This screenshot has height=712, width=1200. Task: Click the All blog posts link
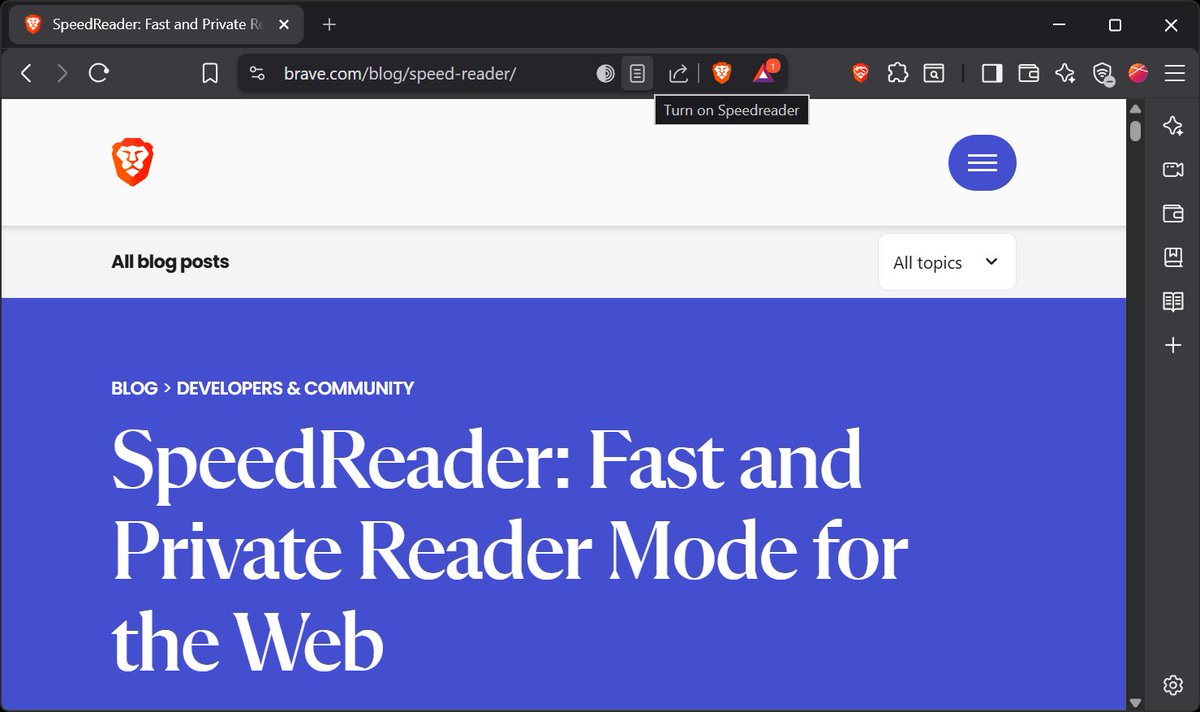pos(170,262)
